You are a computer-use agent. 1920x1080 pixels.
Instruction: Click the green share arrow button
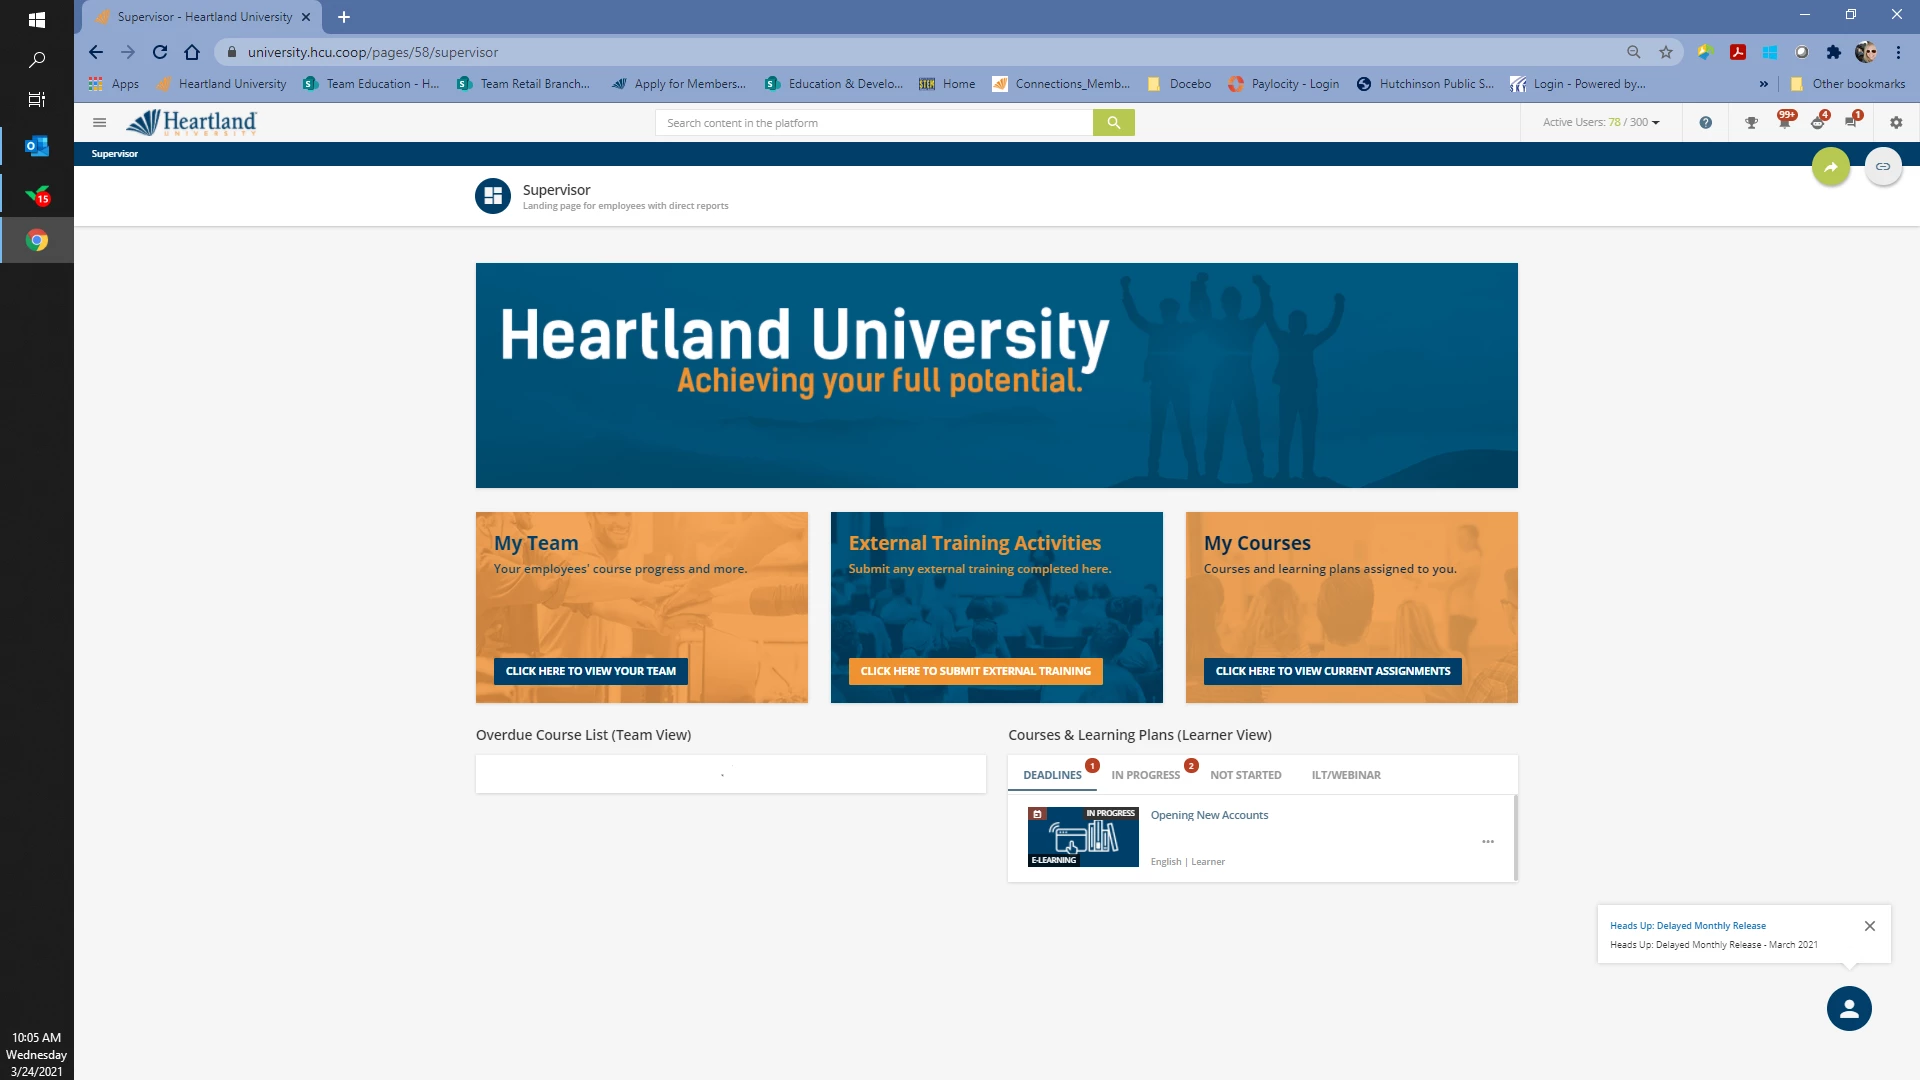(1830, 167)
